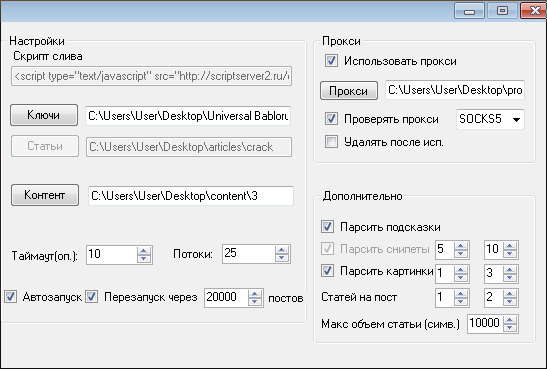The height and width of the screenshot is (369, 547).
Task: Click the articles\crack path field
Action: 189,147
